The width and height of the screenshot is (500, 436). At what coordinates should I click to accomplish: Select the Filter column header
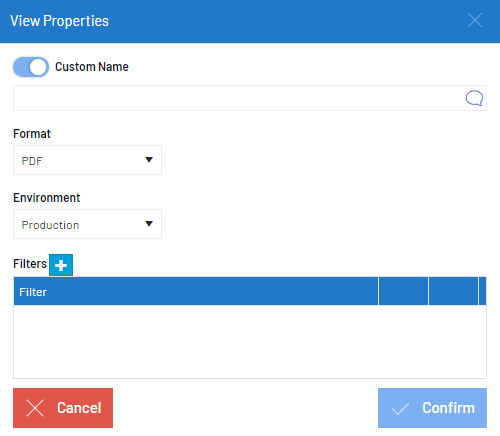[196, 291]
